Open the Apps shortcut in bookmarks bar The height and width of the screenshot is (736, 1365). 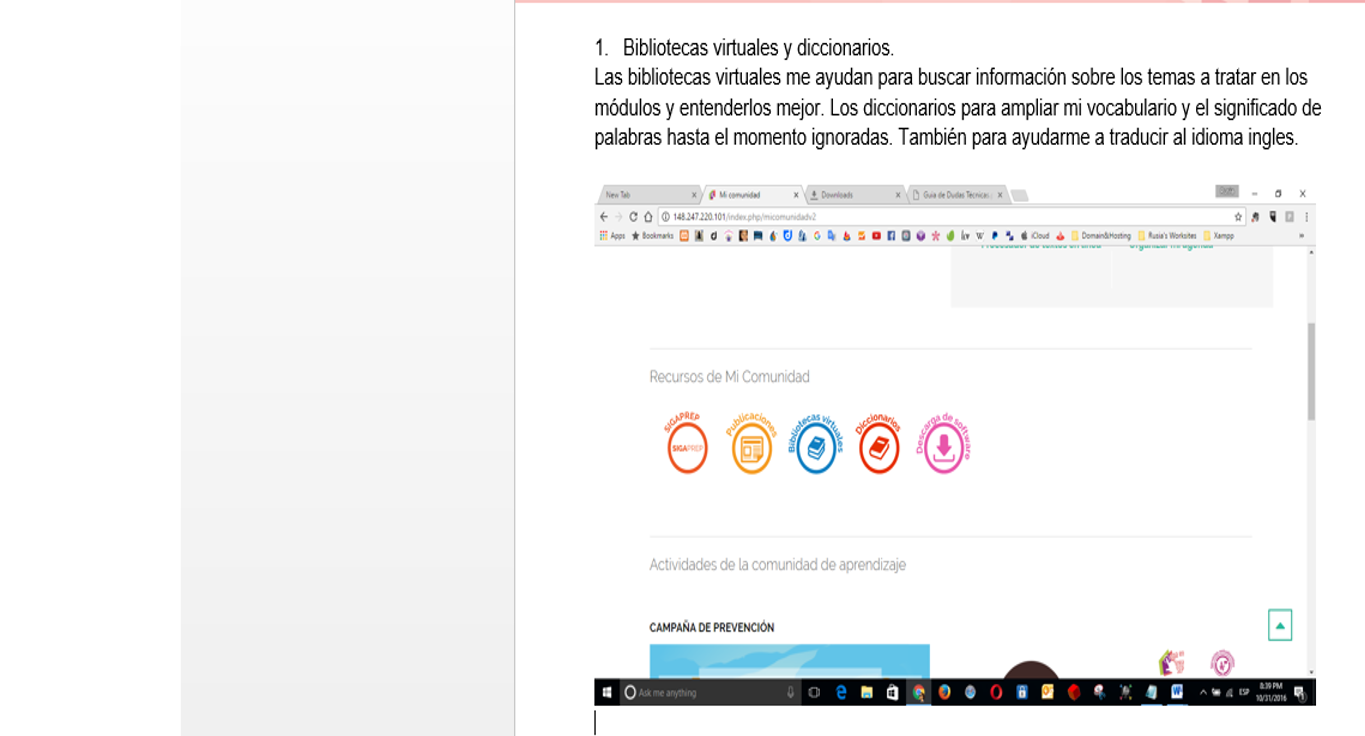click(612, 235)
